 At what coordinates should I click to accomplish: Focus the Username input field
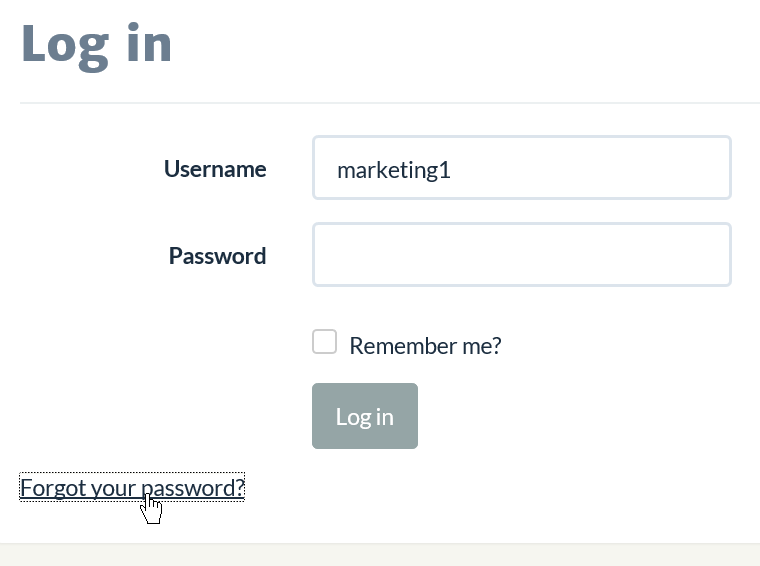tap(522, 168)
